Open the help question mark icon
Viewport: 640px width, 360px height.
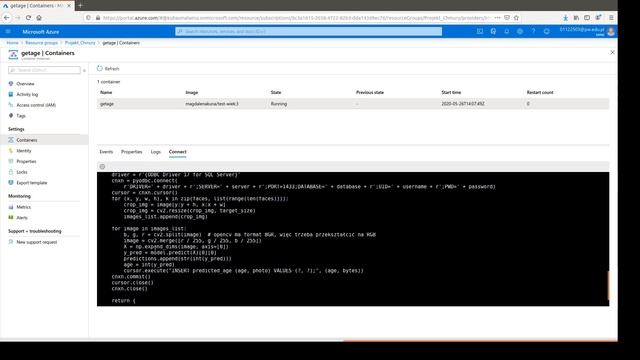tap(533, 31)
